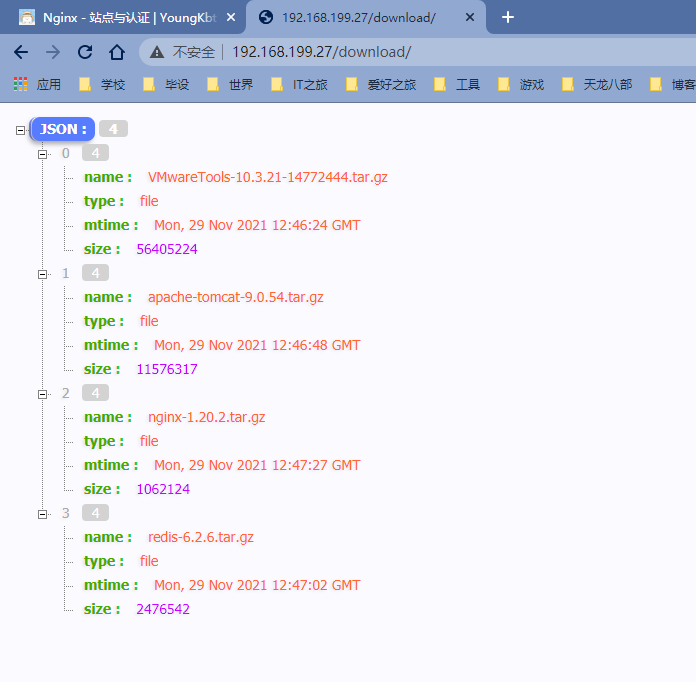Reload the download page
696x682 pixels.
(x=85, y=52)
